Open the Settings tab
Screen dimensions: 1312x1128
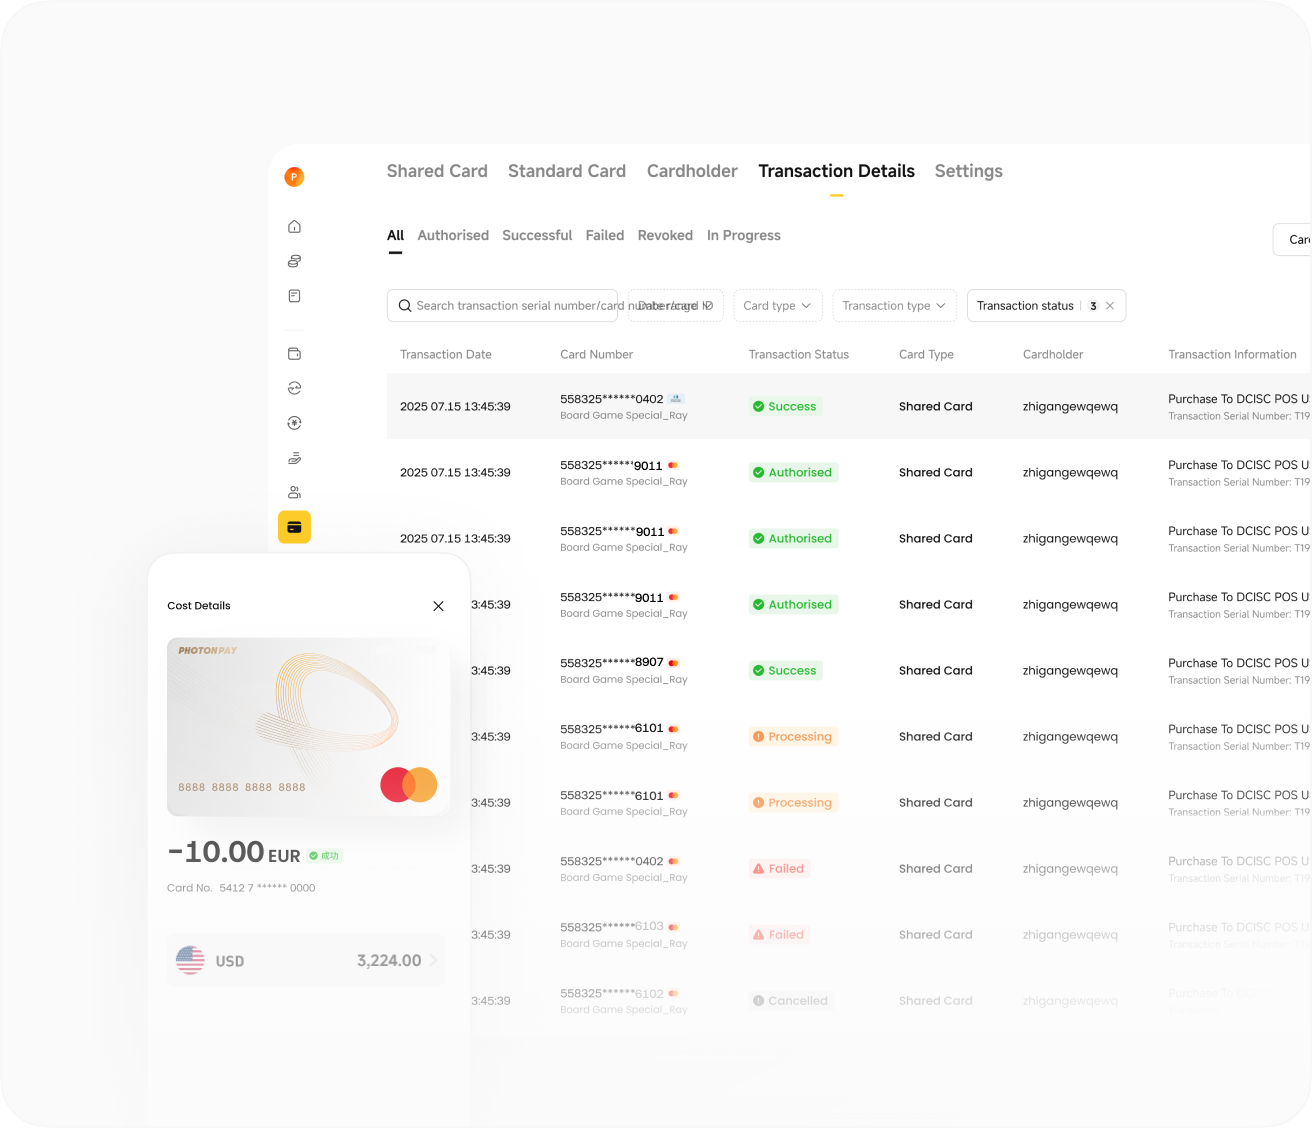(x=968, y=171)
